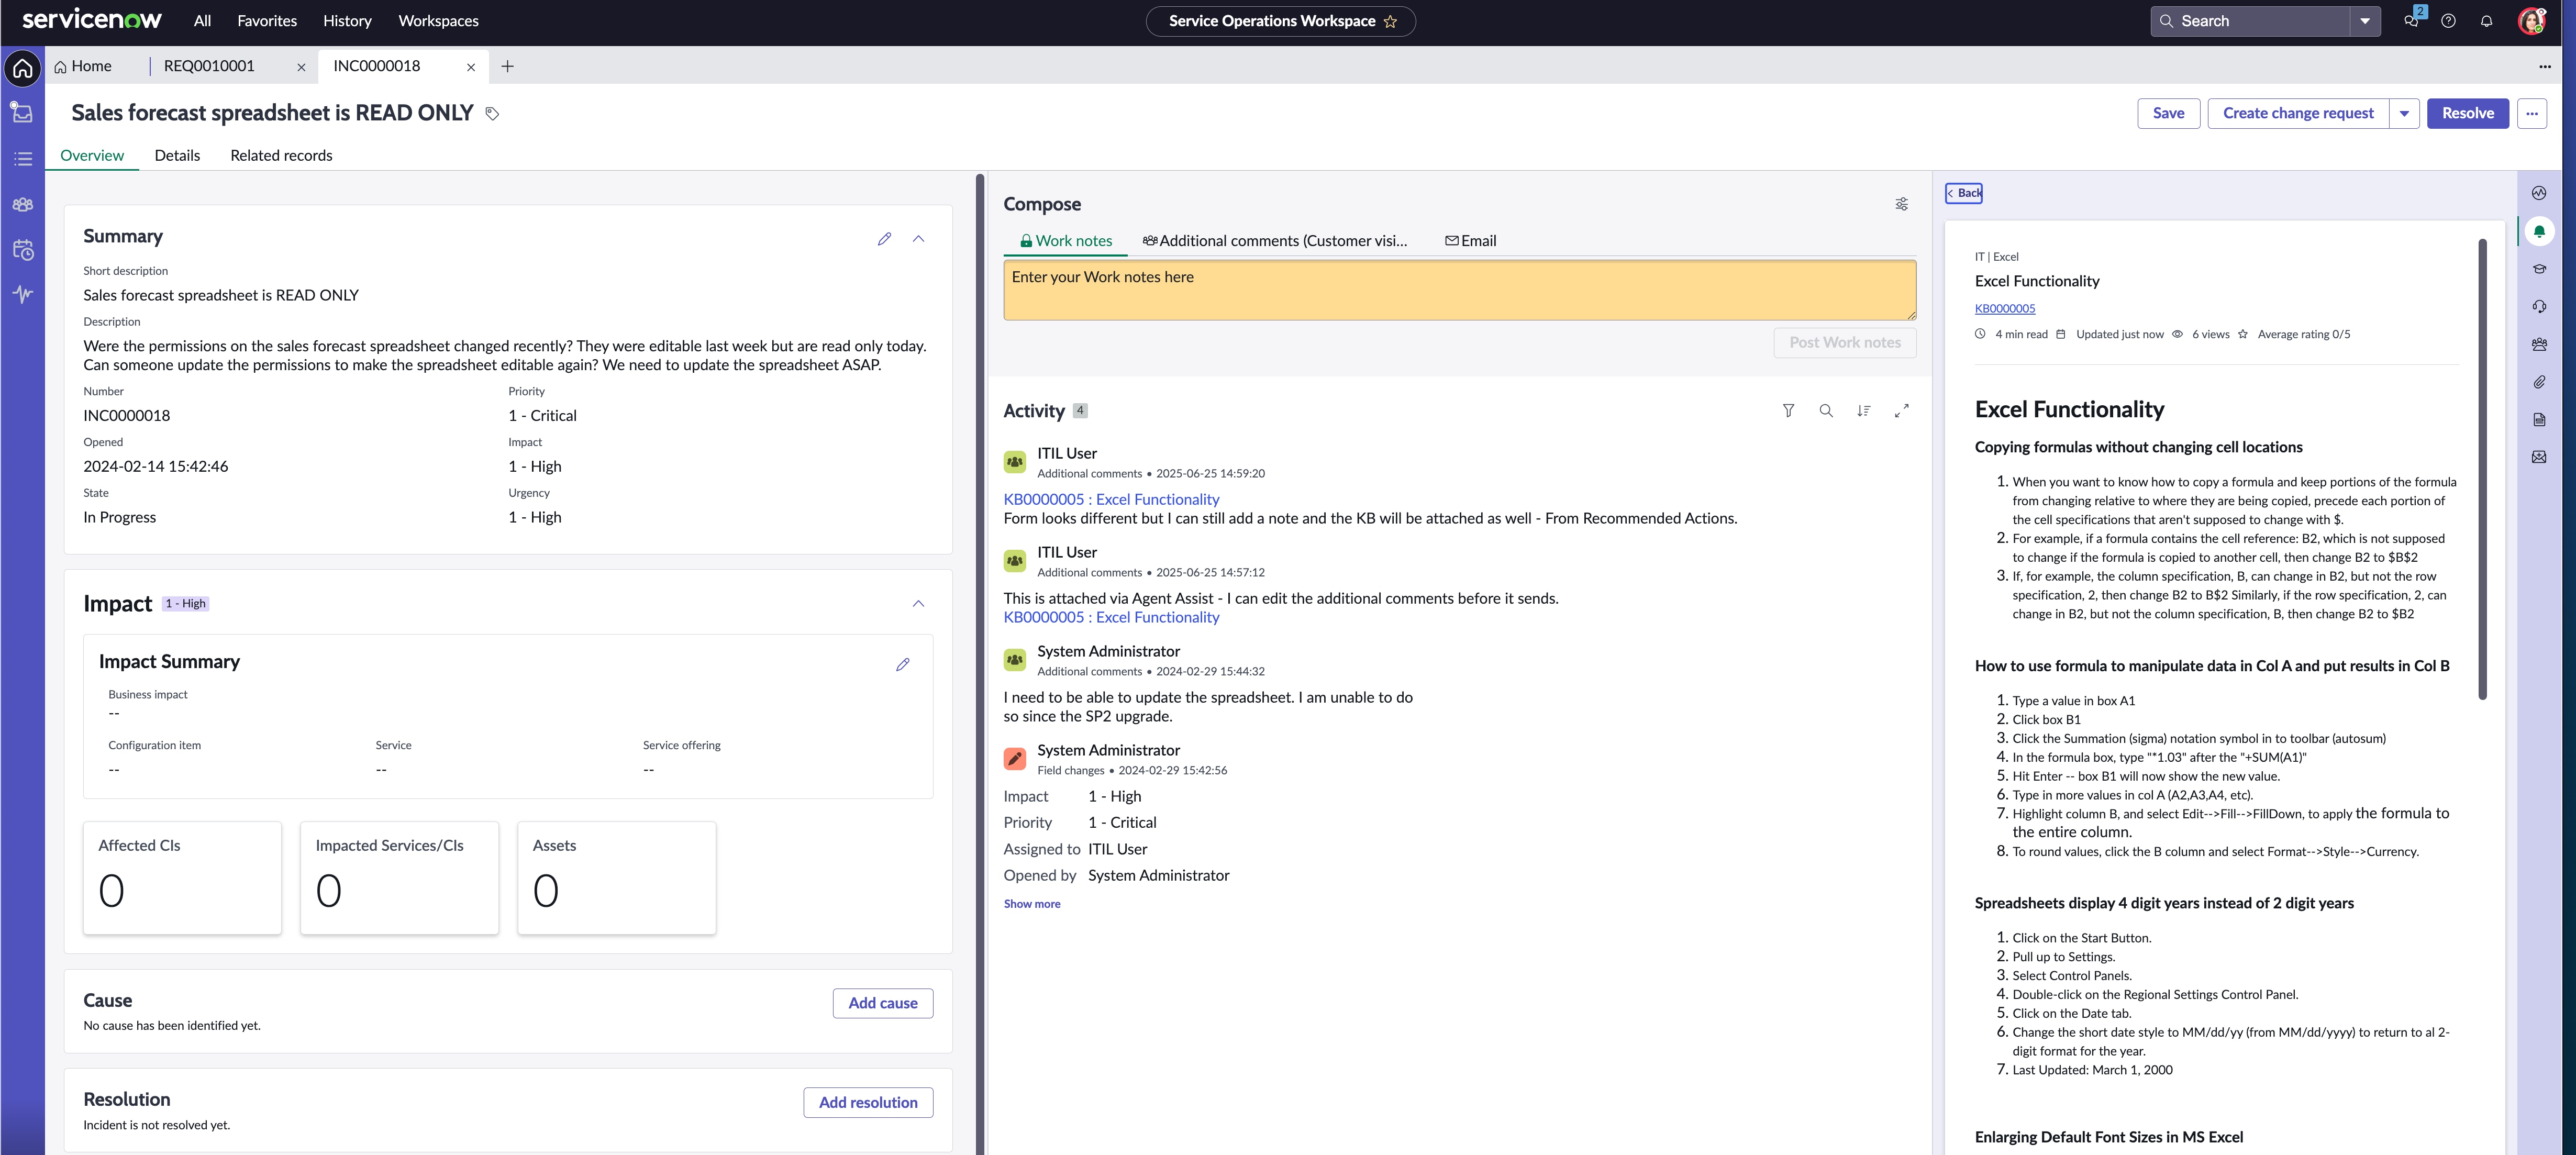This screenshot has height=1155, width=2576.
Task: Open people group icon in right rail
Action: tap(2539, 344)
